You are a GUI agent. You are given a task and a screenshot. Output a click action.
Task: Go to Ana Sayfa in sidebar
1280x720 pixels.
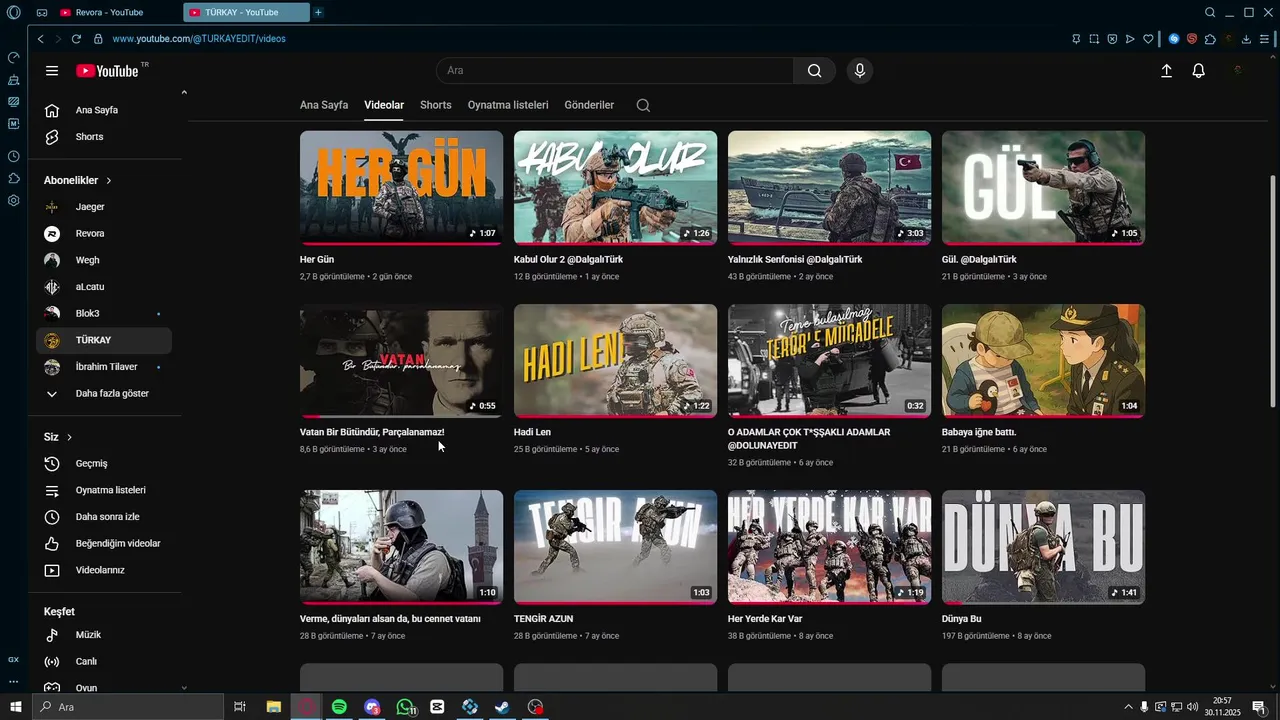tap(104, 110)
